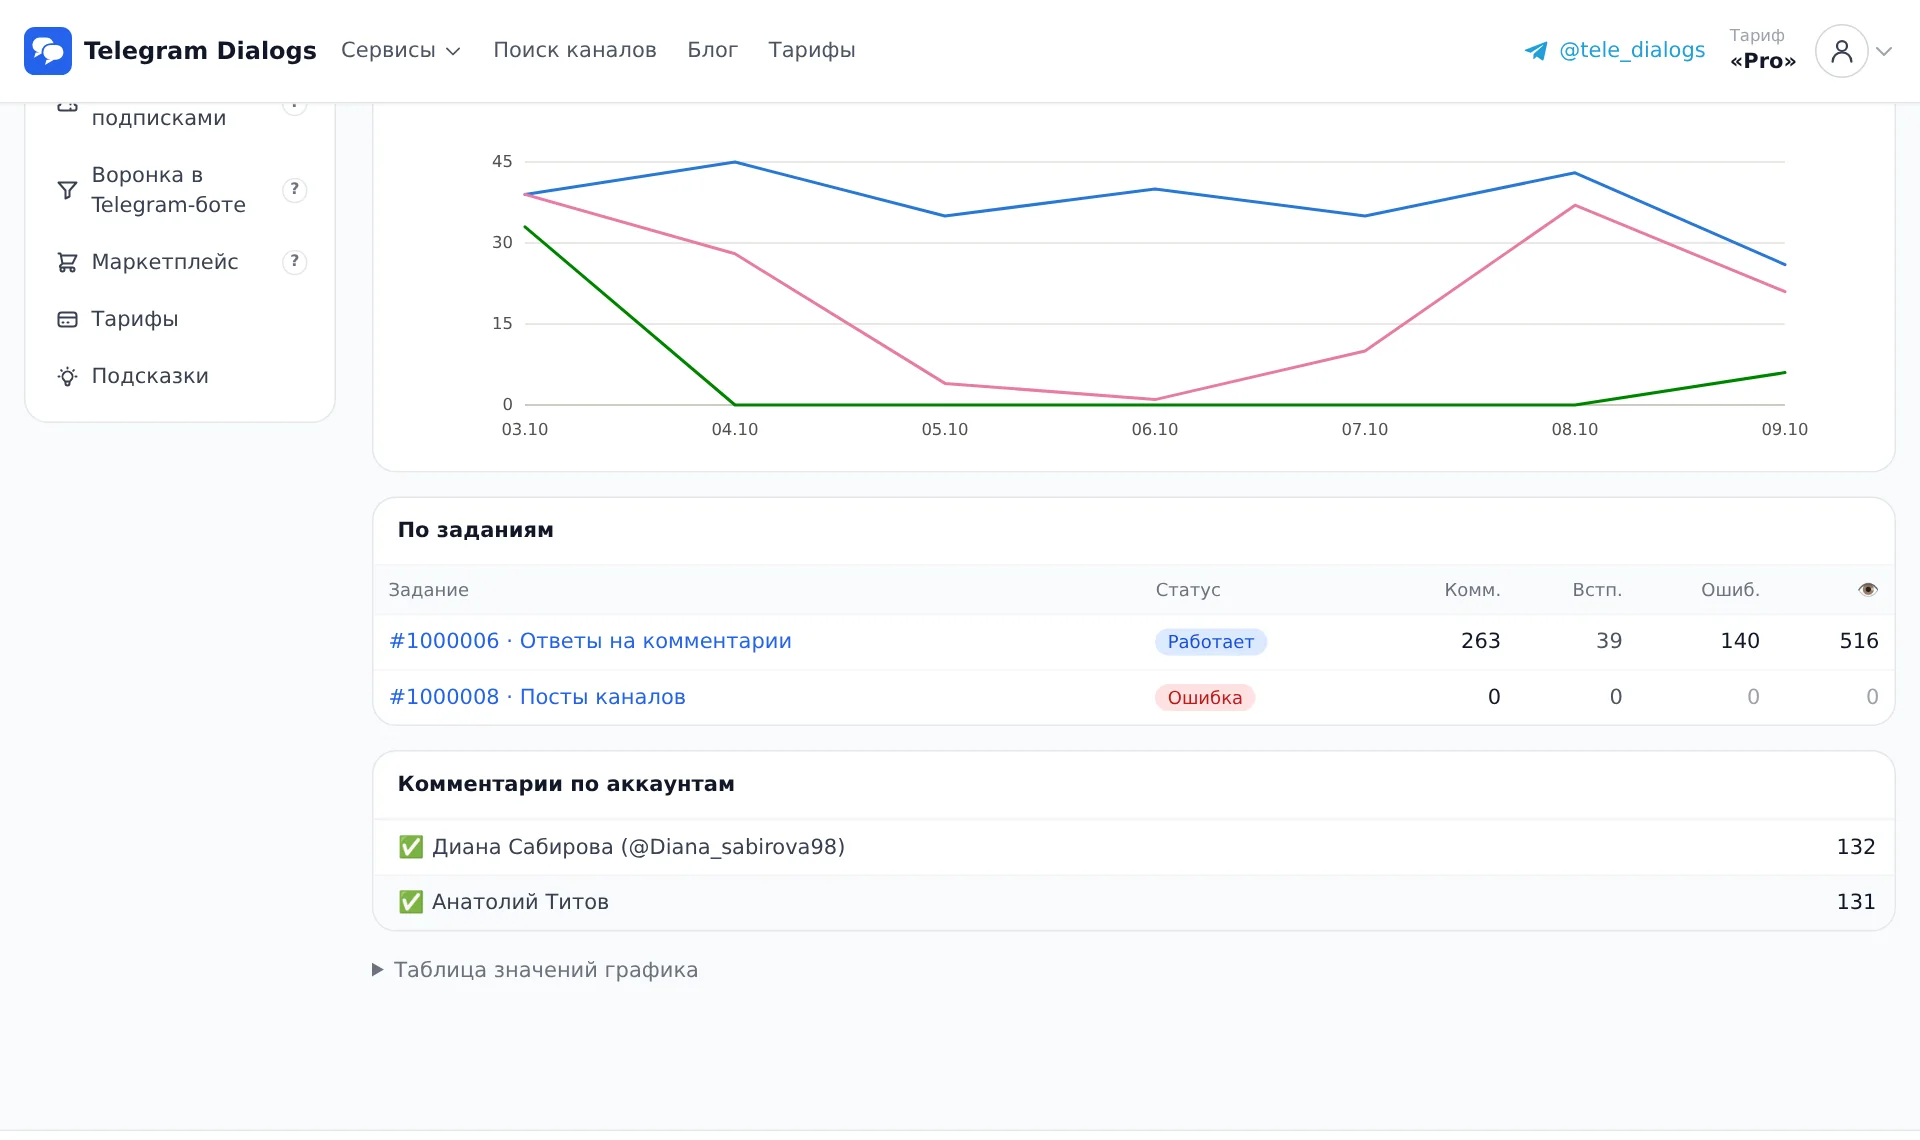The height and width of the screenshot is (1140, 1920).
Task: Click green checkmark next to Анатолий Титов
Action: point(411,902)
